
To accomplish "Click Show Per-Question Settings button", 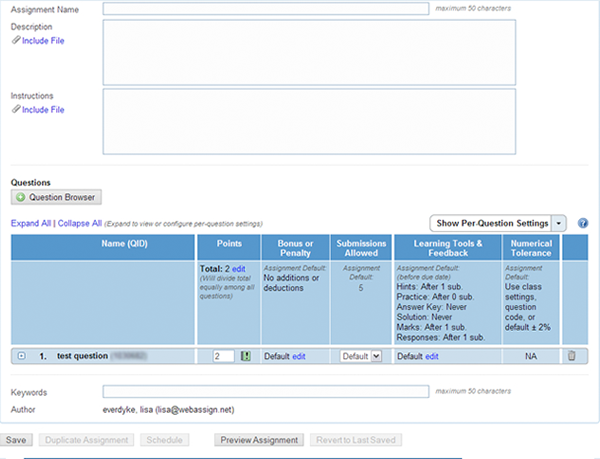I will 490,223.
